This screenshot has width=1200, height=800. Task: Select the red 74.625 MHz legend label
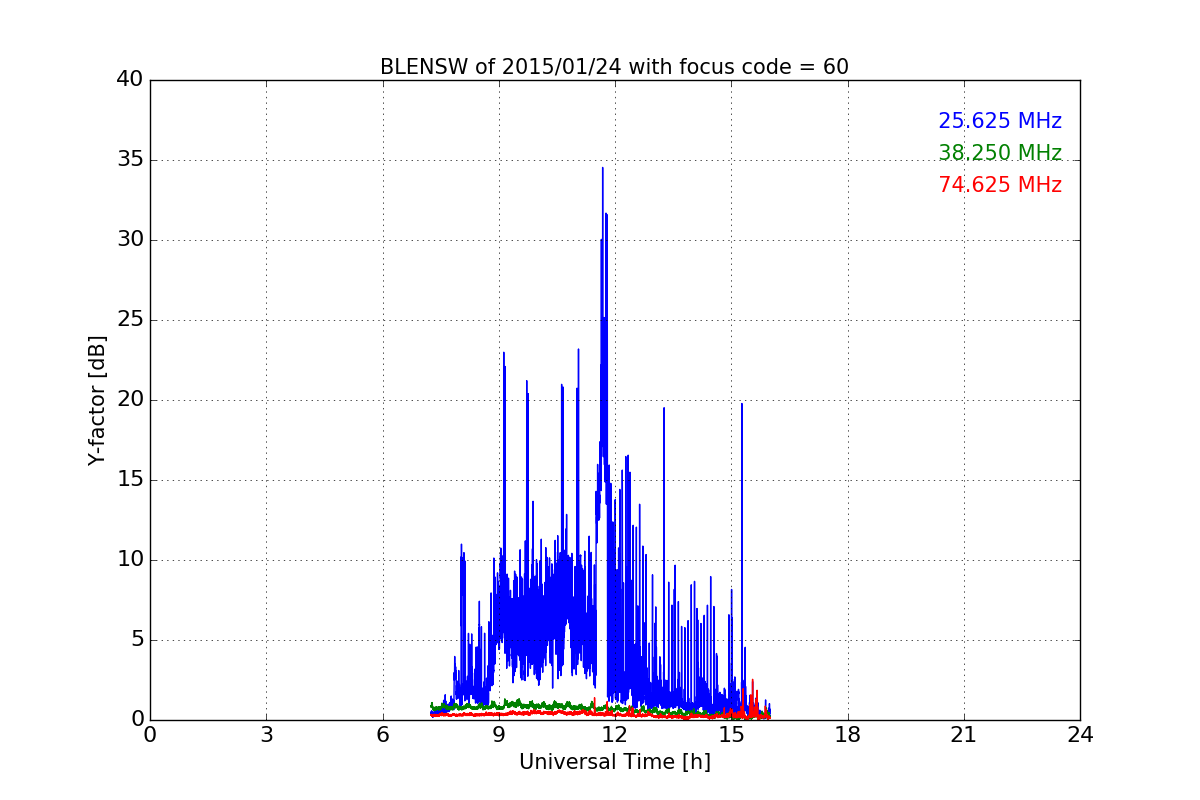point(999,185)
